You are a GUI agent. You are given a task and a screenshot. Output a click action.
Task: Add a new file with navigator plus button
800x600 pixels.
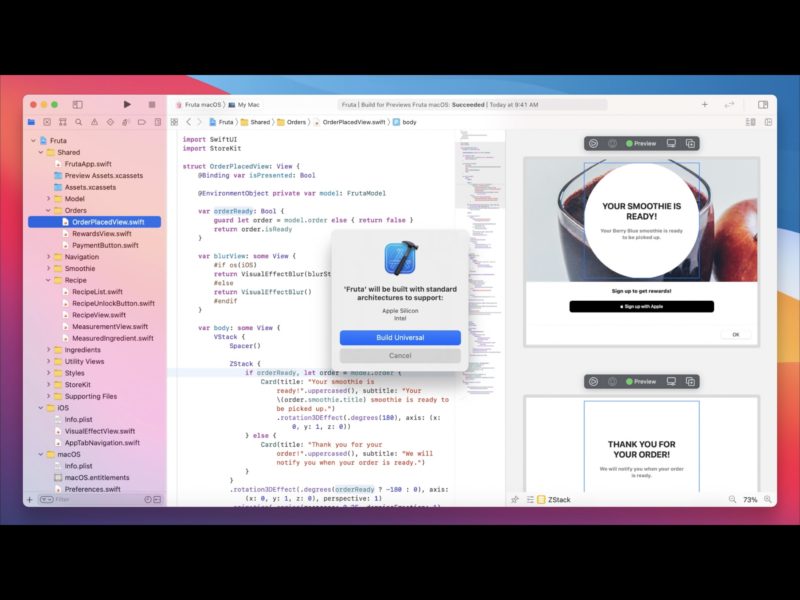click(x=30, y=499)
